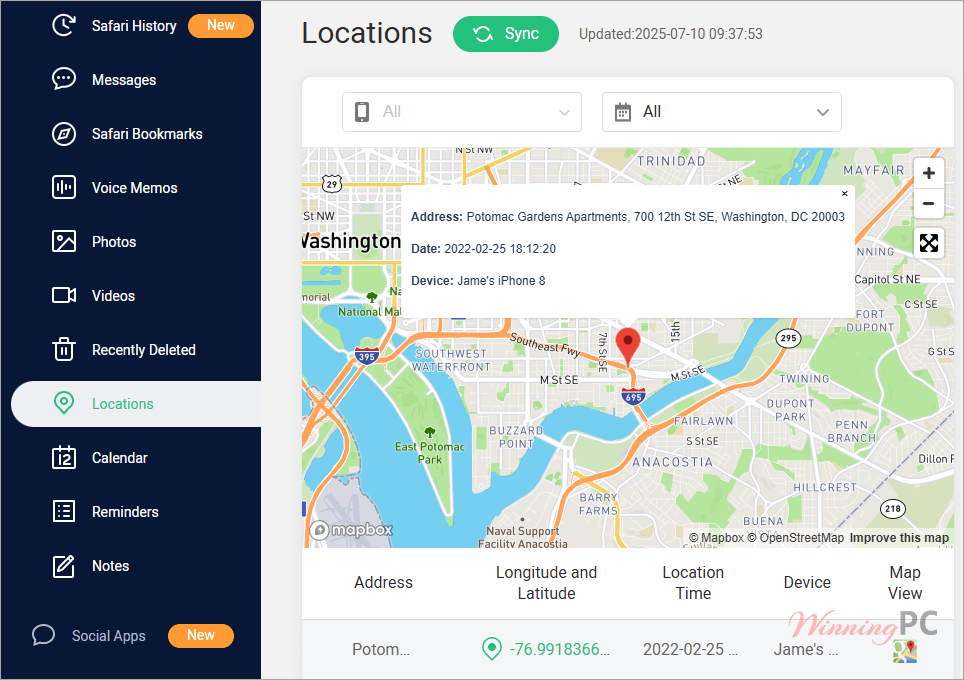Image resolution: width=964 pixels, height=680 pixels.
Task: Click the Calendar icon in sidebar
Action: point(64,457)
